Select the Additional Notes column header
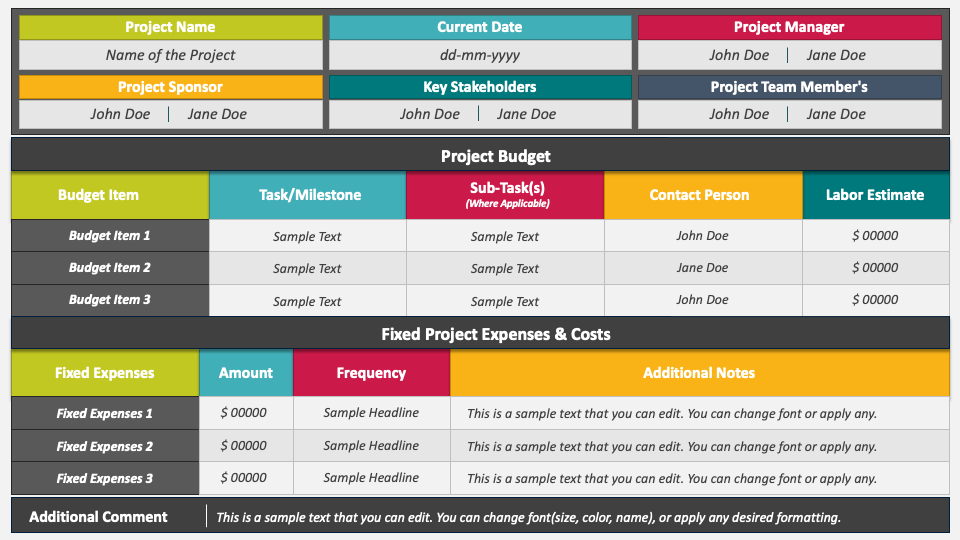This screenshot has height=540, width=960. click(x=699, y=373)
